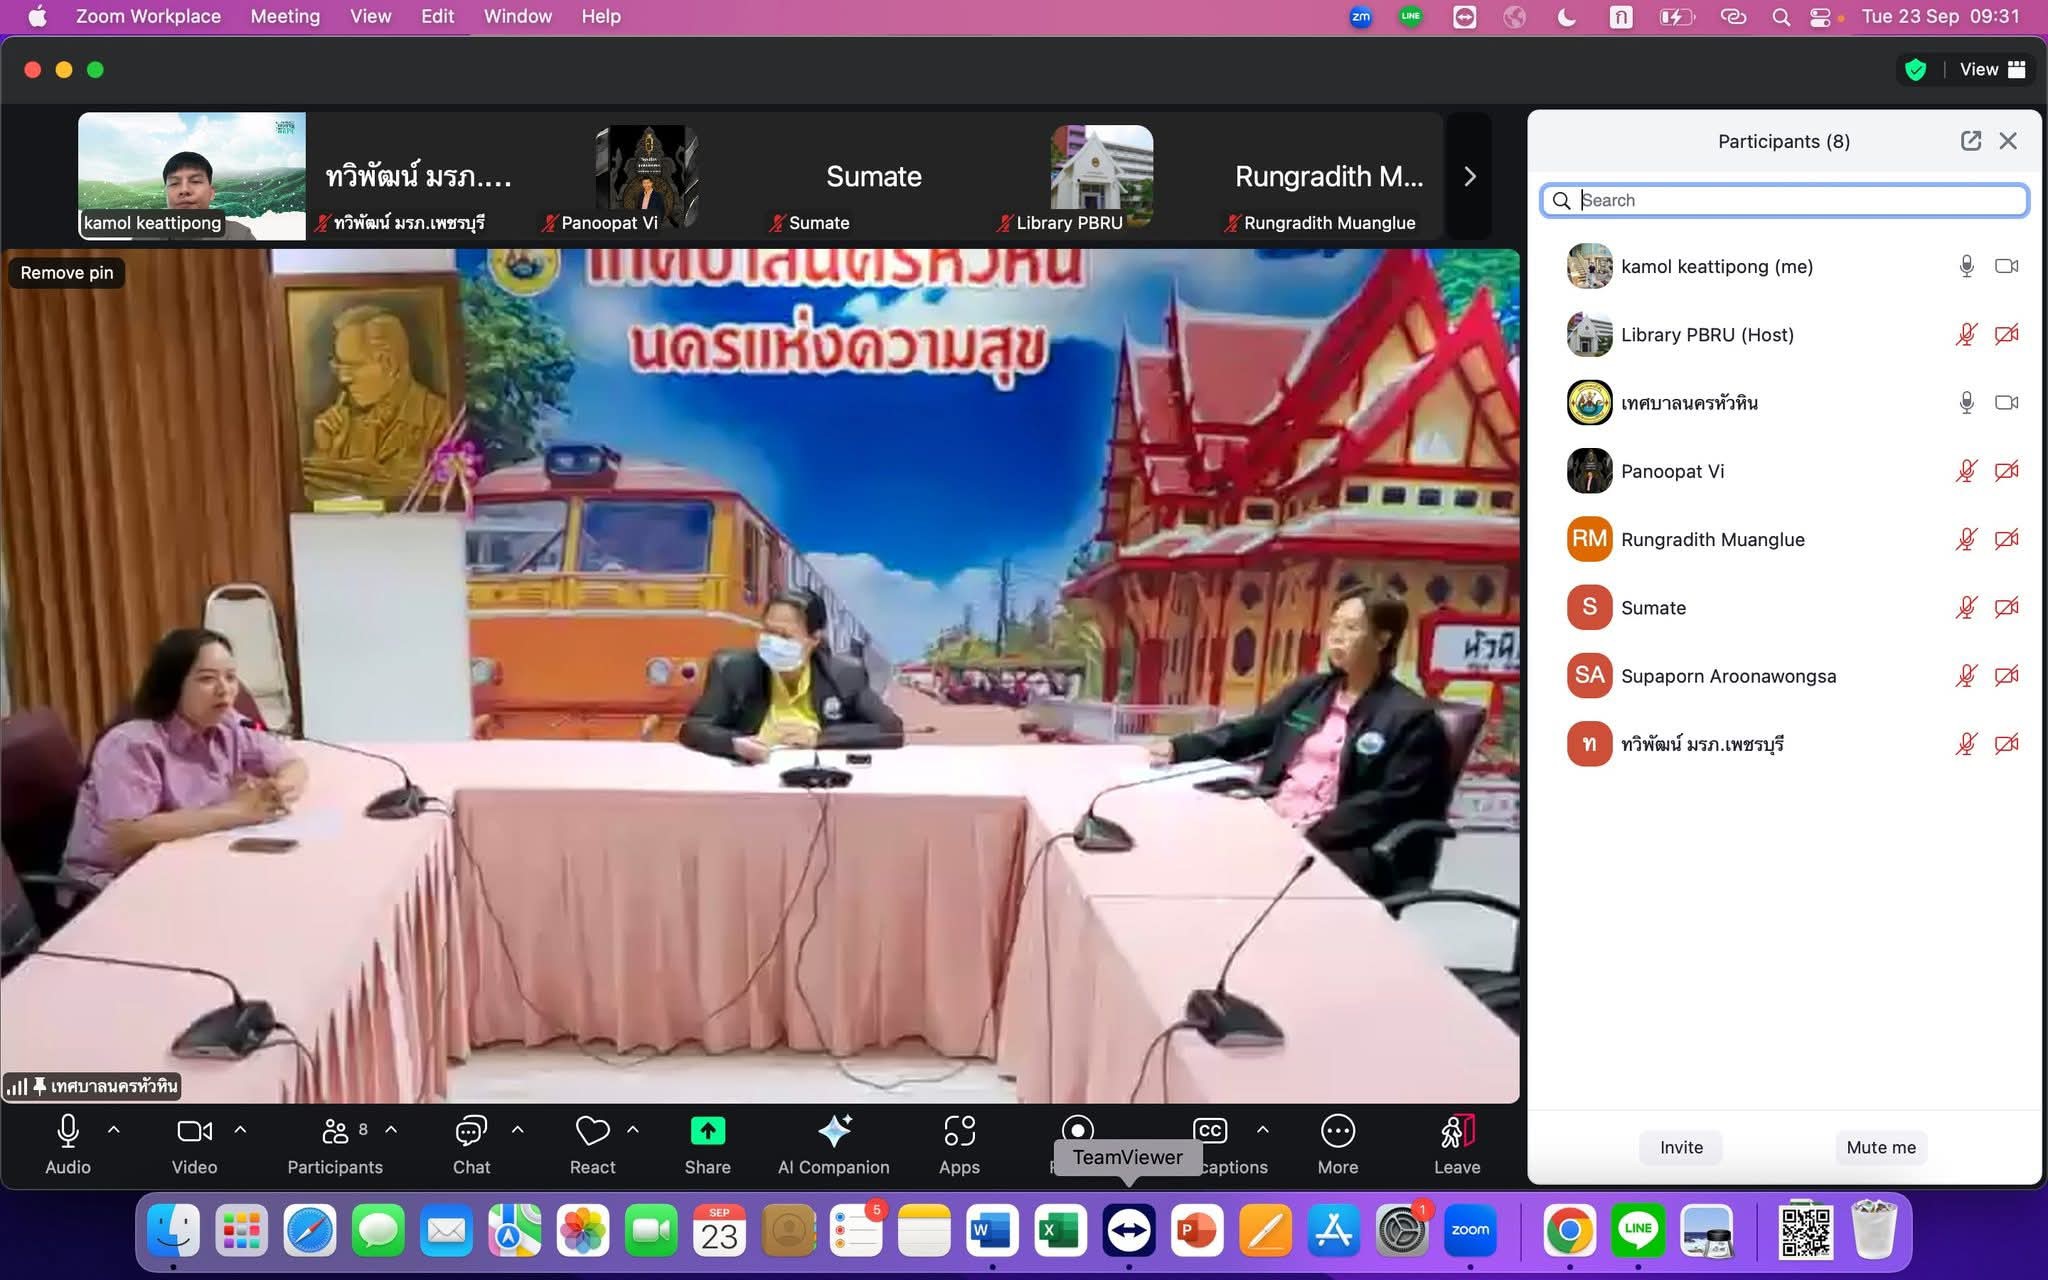2048x1280 pixels.
Task: Click the green Share screen icon
Action: pos(707,1132)
